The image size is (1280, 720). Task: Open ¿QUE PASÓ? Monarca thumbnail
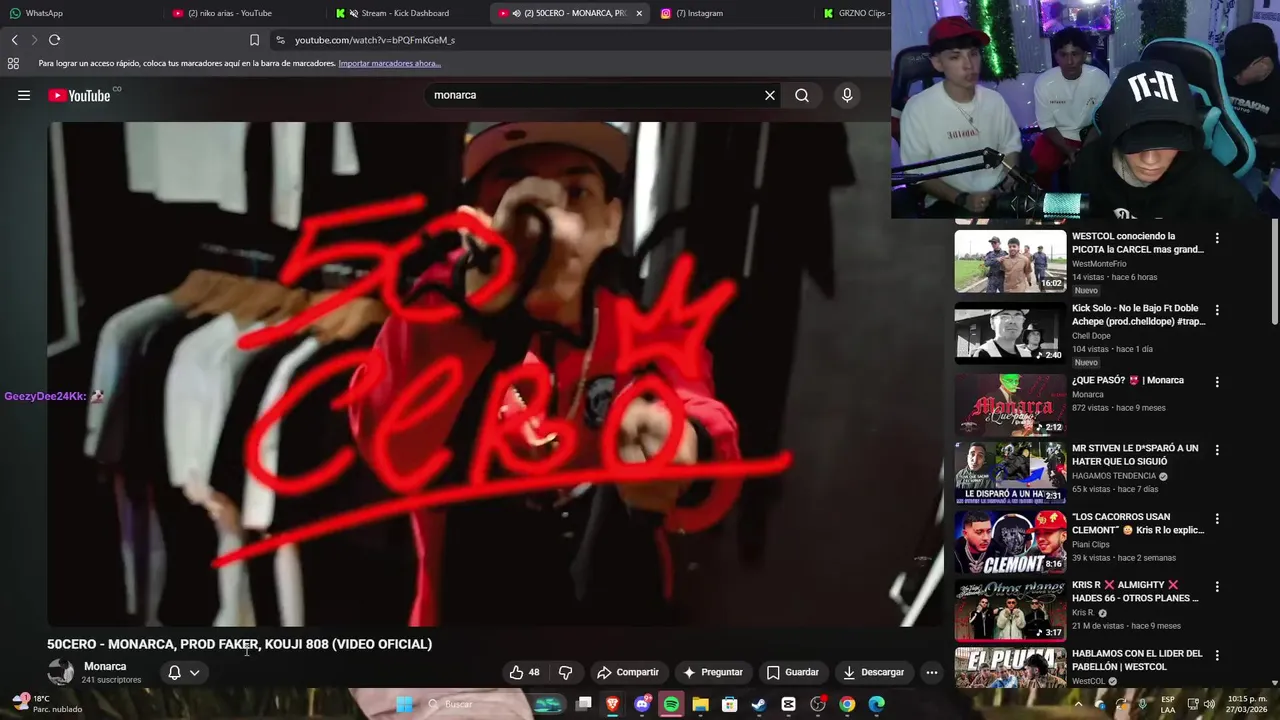point(1010,405)
